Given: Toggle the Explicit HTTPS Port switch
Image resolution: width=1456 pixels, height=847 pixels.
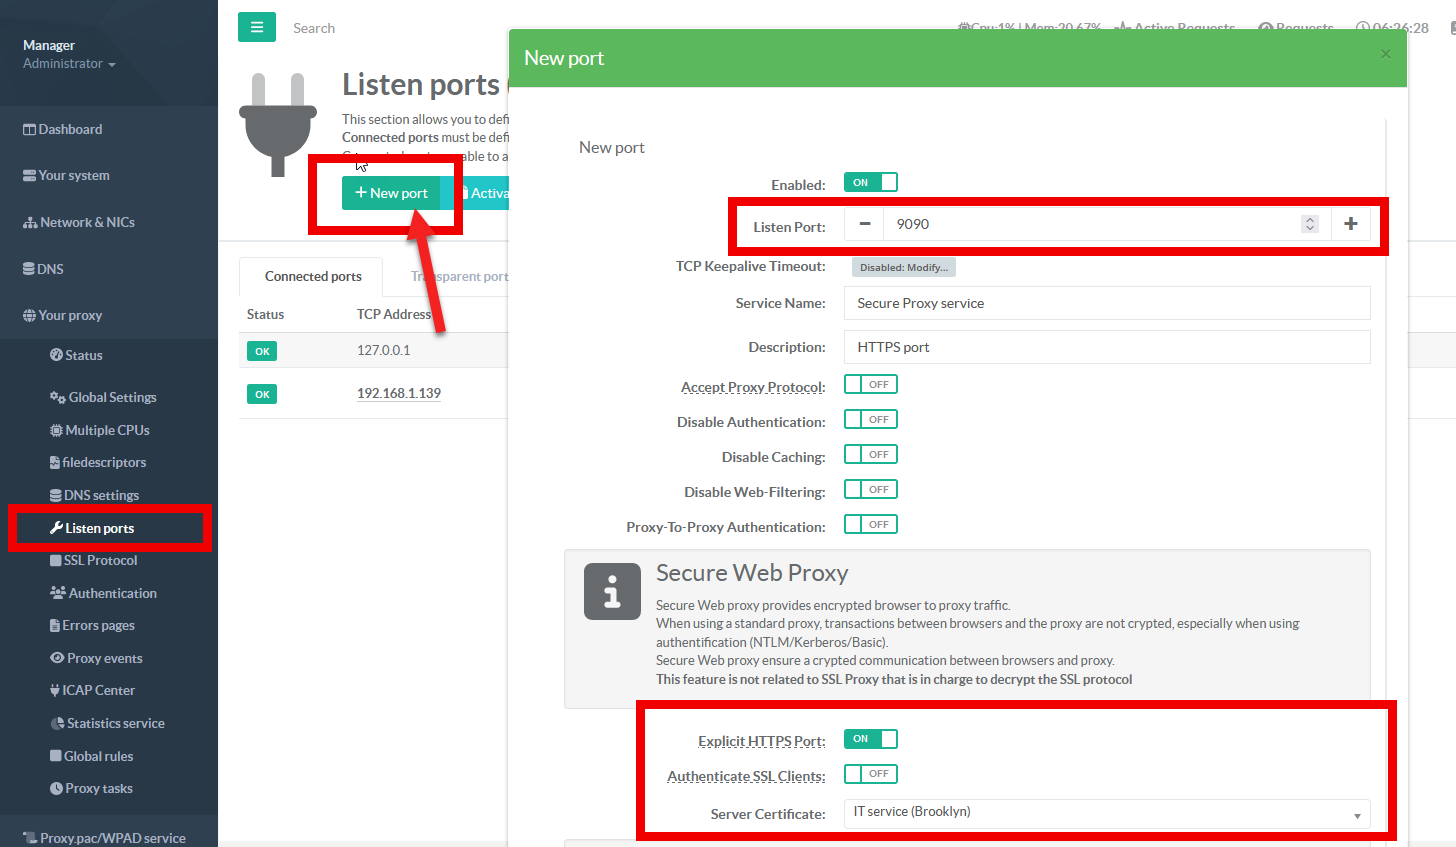Looking at the screenshot, I should point(870,739).
